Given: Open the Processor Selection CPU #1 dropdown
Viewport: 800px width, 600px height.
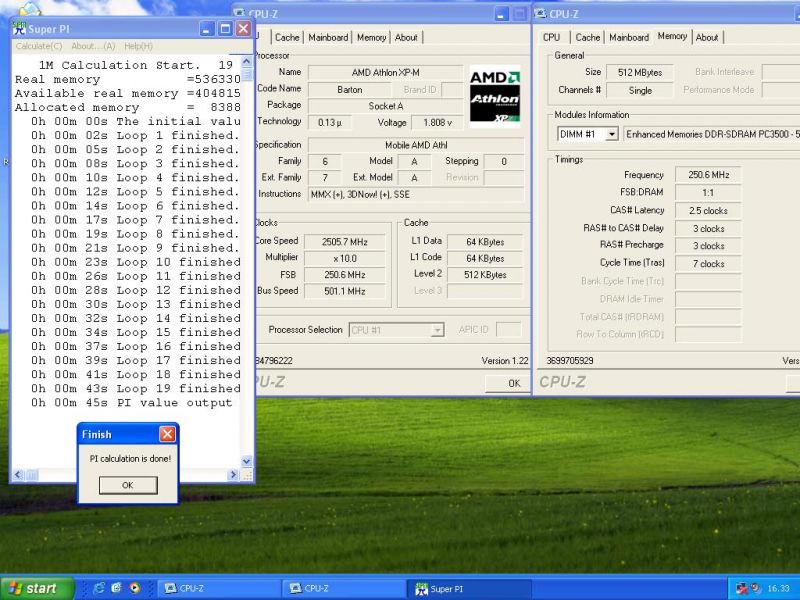Looking at the screenshot, I should point(437,330).
